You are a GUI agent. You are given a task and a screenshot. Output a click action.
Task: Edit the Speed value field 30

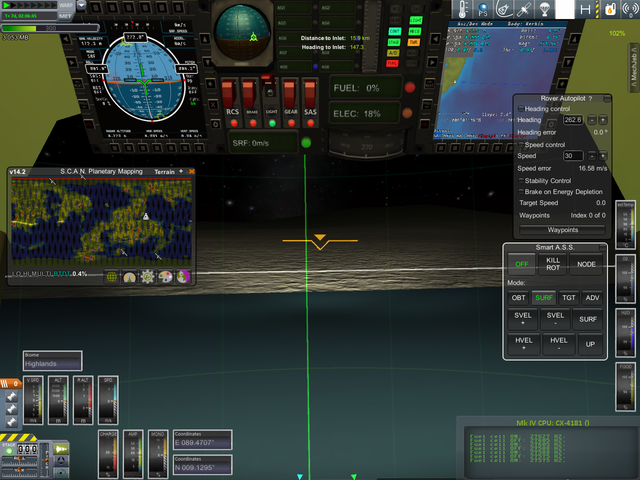573,156
